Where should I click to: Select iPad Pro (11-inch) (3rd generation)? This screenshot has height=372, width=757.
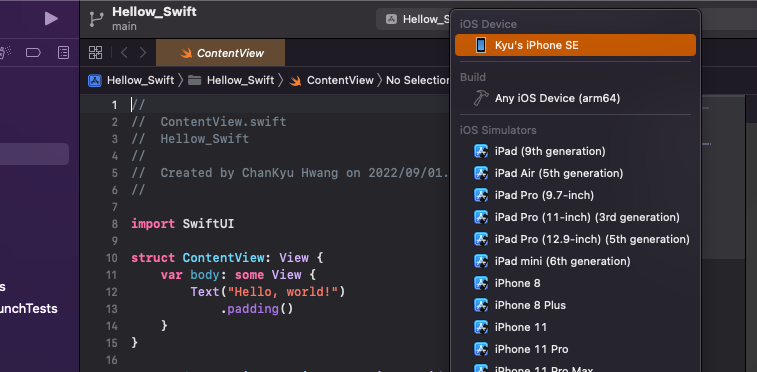point(575,218)
